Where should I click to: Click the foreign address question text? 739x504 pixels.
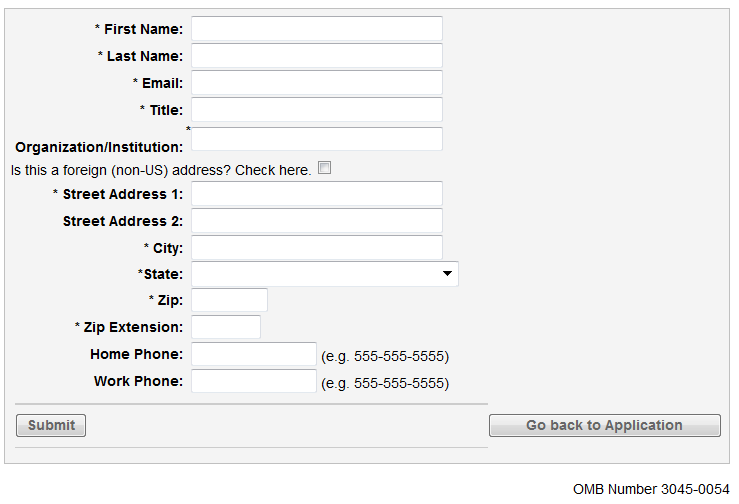click(161, 170)
